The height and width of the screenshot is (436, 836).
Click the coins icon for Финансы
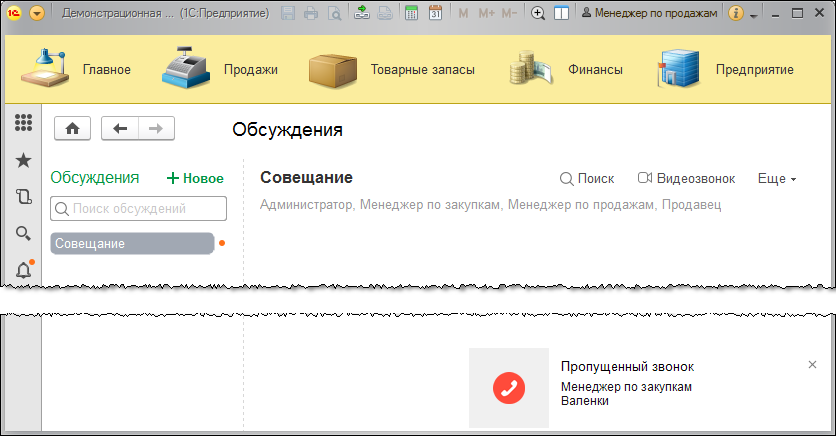[x=530, y=68]
